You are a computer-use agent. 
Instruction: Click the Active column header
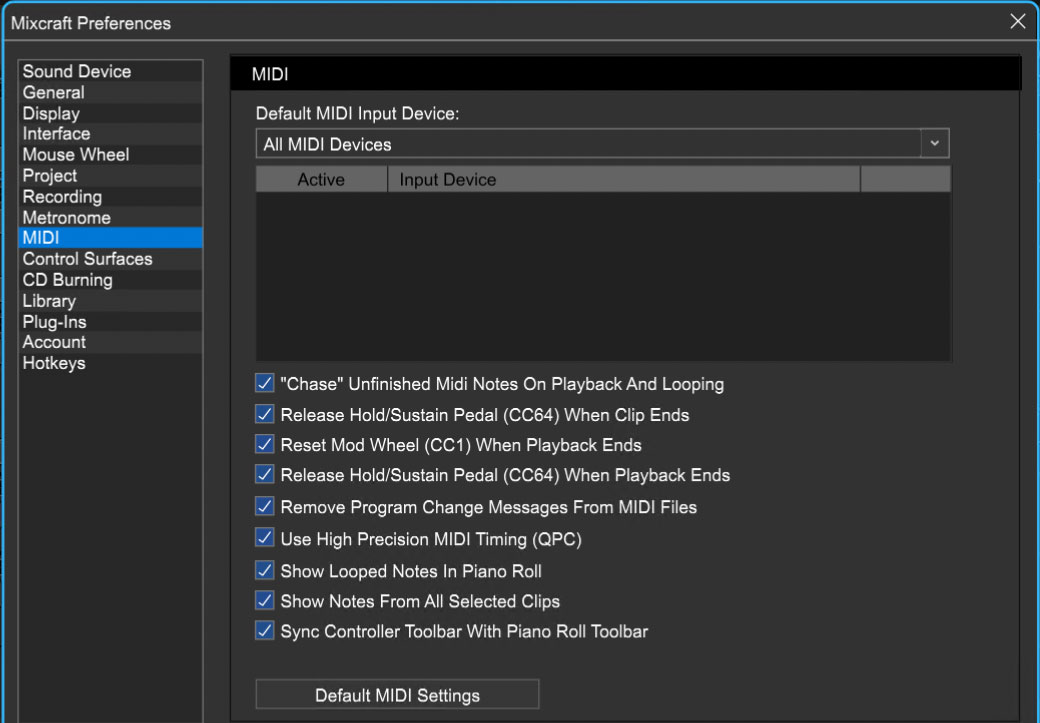coord(321,179)
